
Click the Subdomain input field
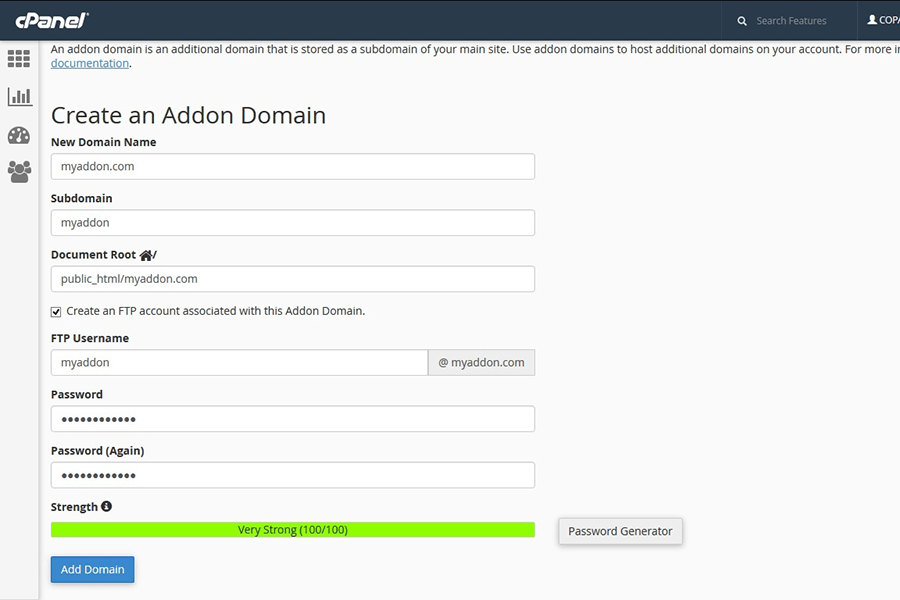tap(292, 223)
